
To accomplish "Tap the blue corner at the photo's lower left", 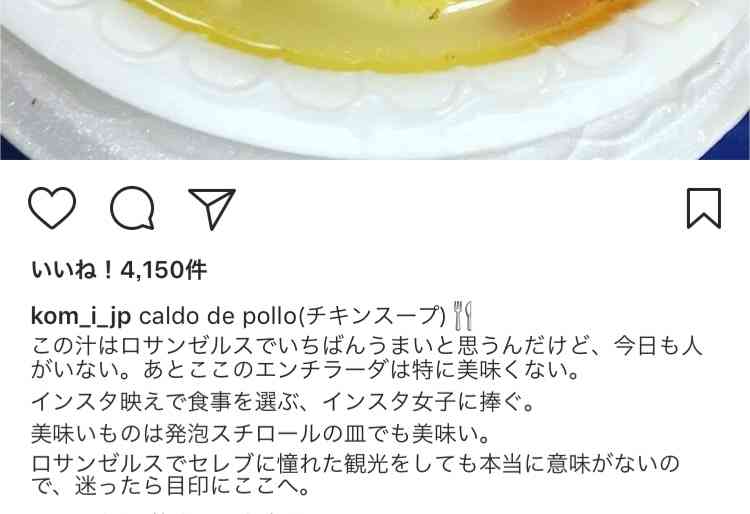I will [9, 149].
